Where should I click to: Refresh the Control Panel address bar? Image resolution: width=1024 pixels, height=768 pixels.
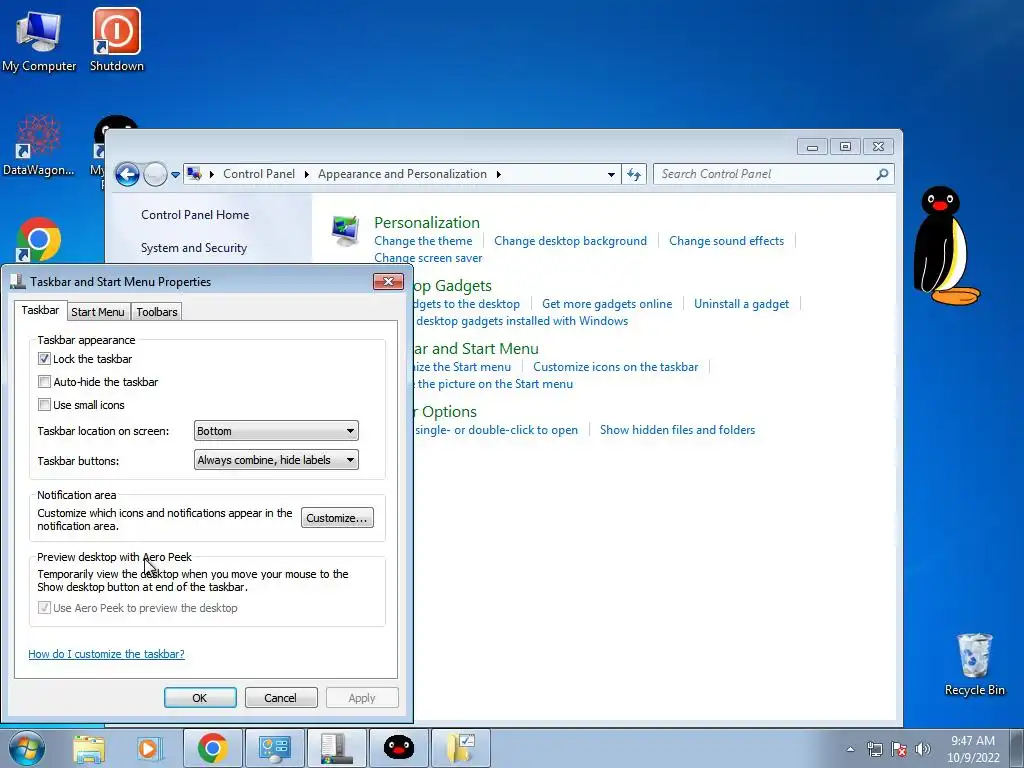pyautogui.click(x=633, y=174)
